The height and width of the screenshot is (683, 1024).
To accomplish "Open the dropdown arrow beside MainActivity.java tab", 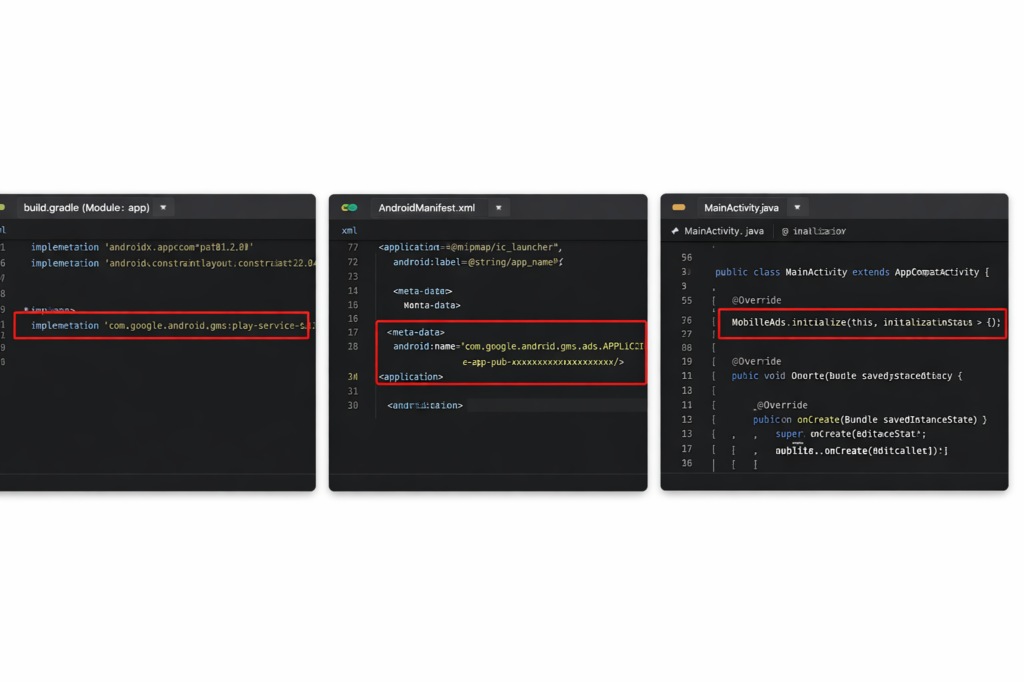I will point(797,208).
